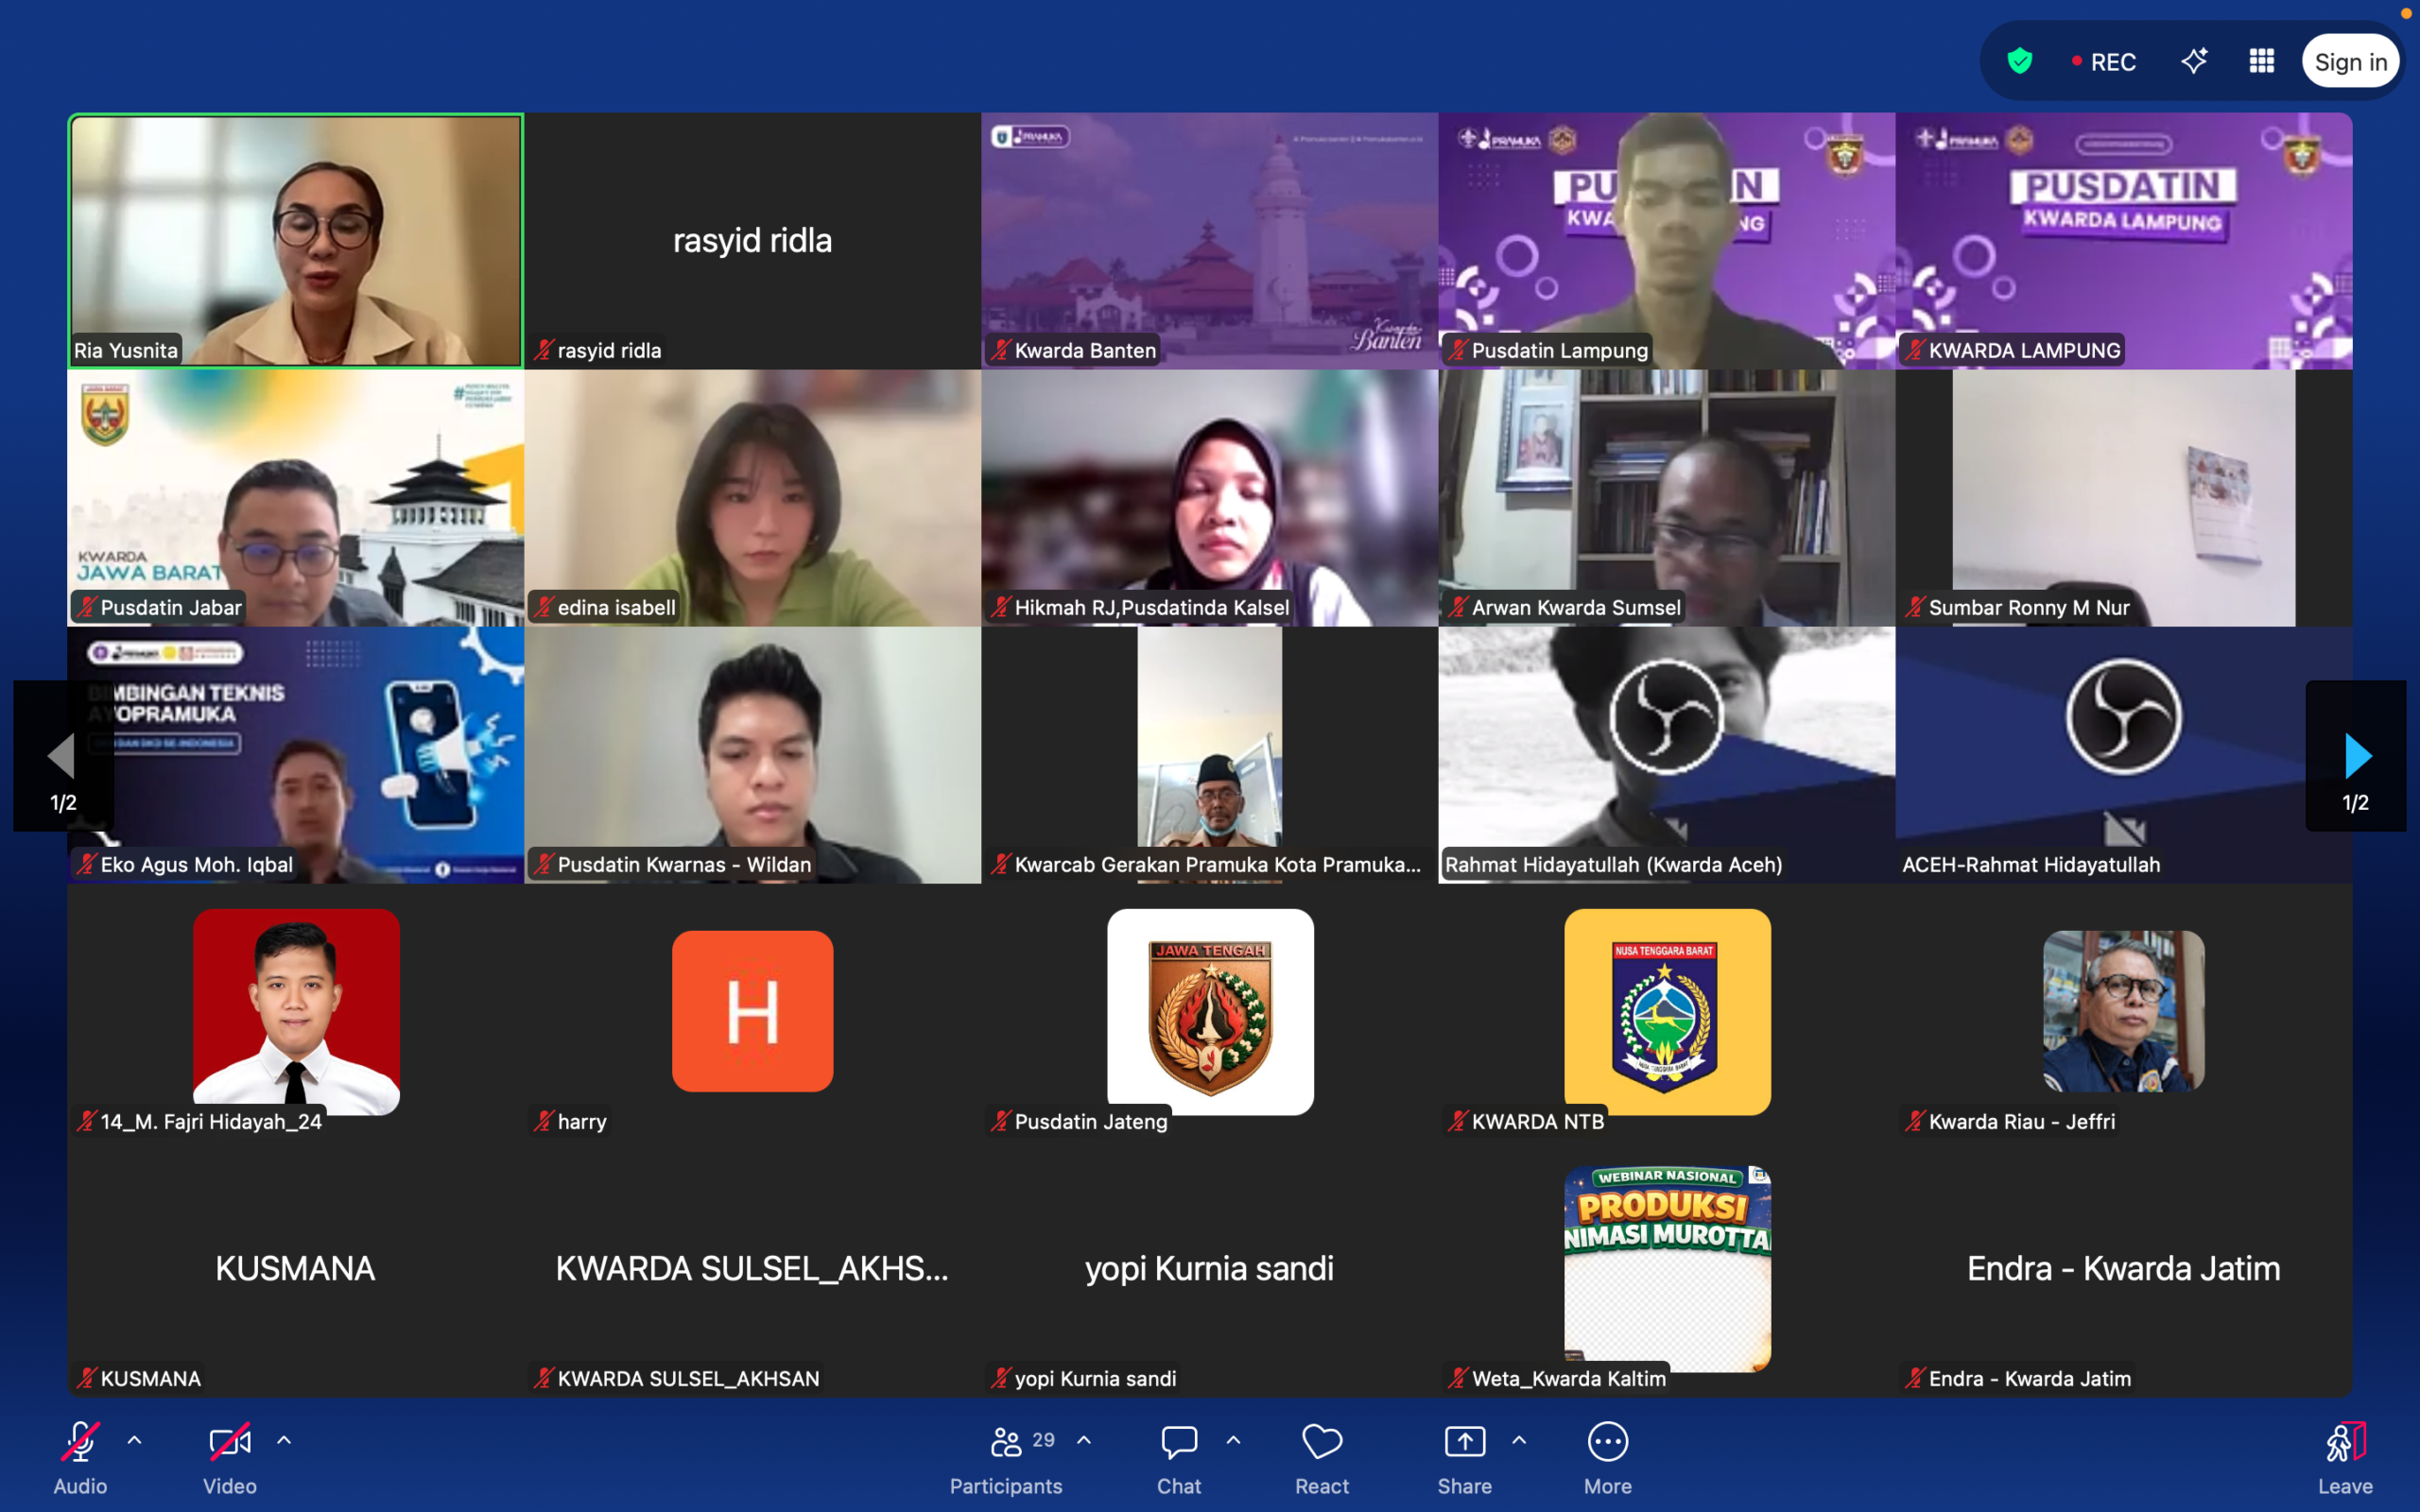Expand the video options caret
The image size is (2420, 1512).
(x=284, y=1440)
